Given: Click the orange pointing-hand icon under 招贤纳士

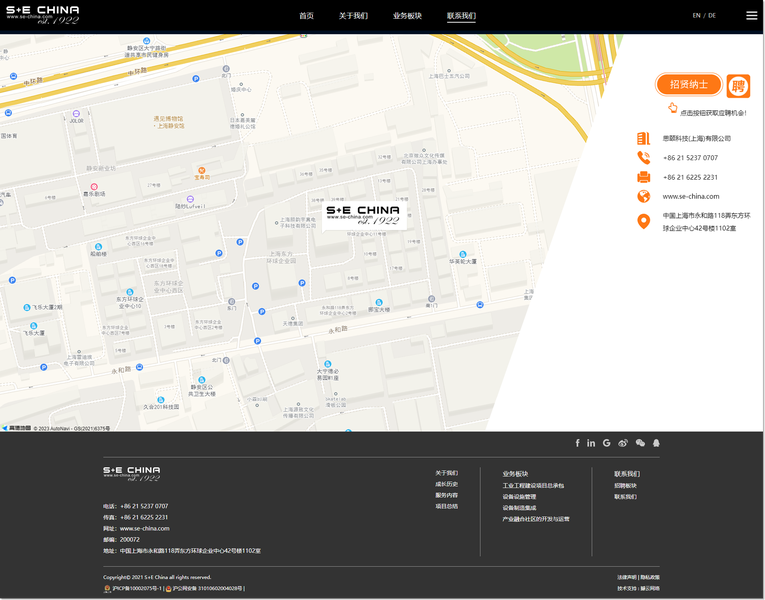Looking at the screenshot, I should click(672, 108).
